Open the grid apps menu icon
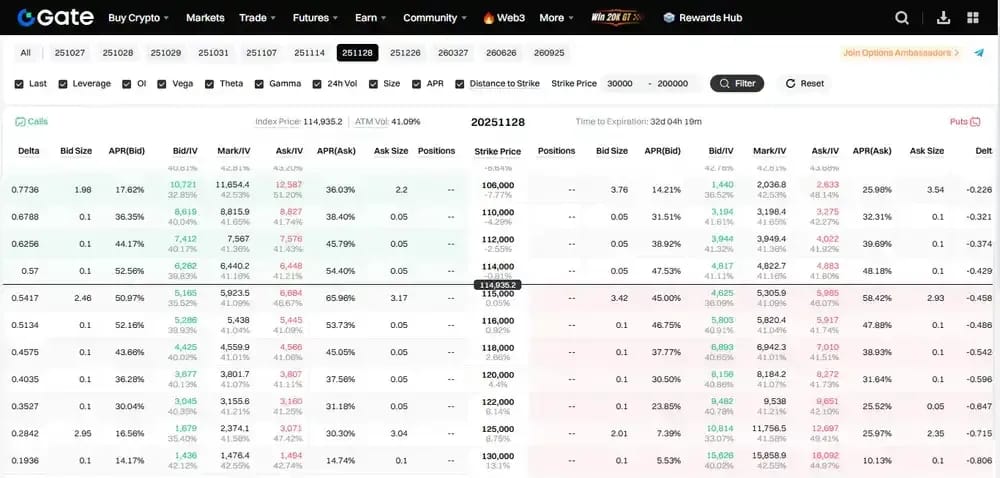 973,18
